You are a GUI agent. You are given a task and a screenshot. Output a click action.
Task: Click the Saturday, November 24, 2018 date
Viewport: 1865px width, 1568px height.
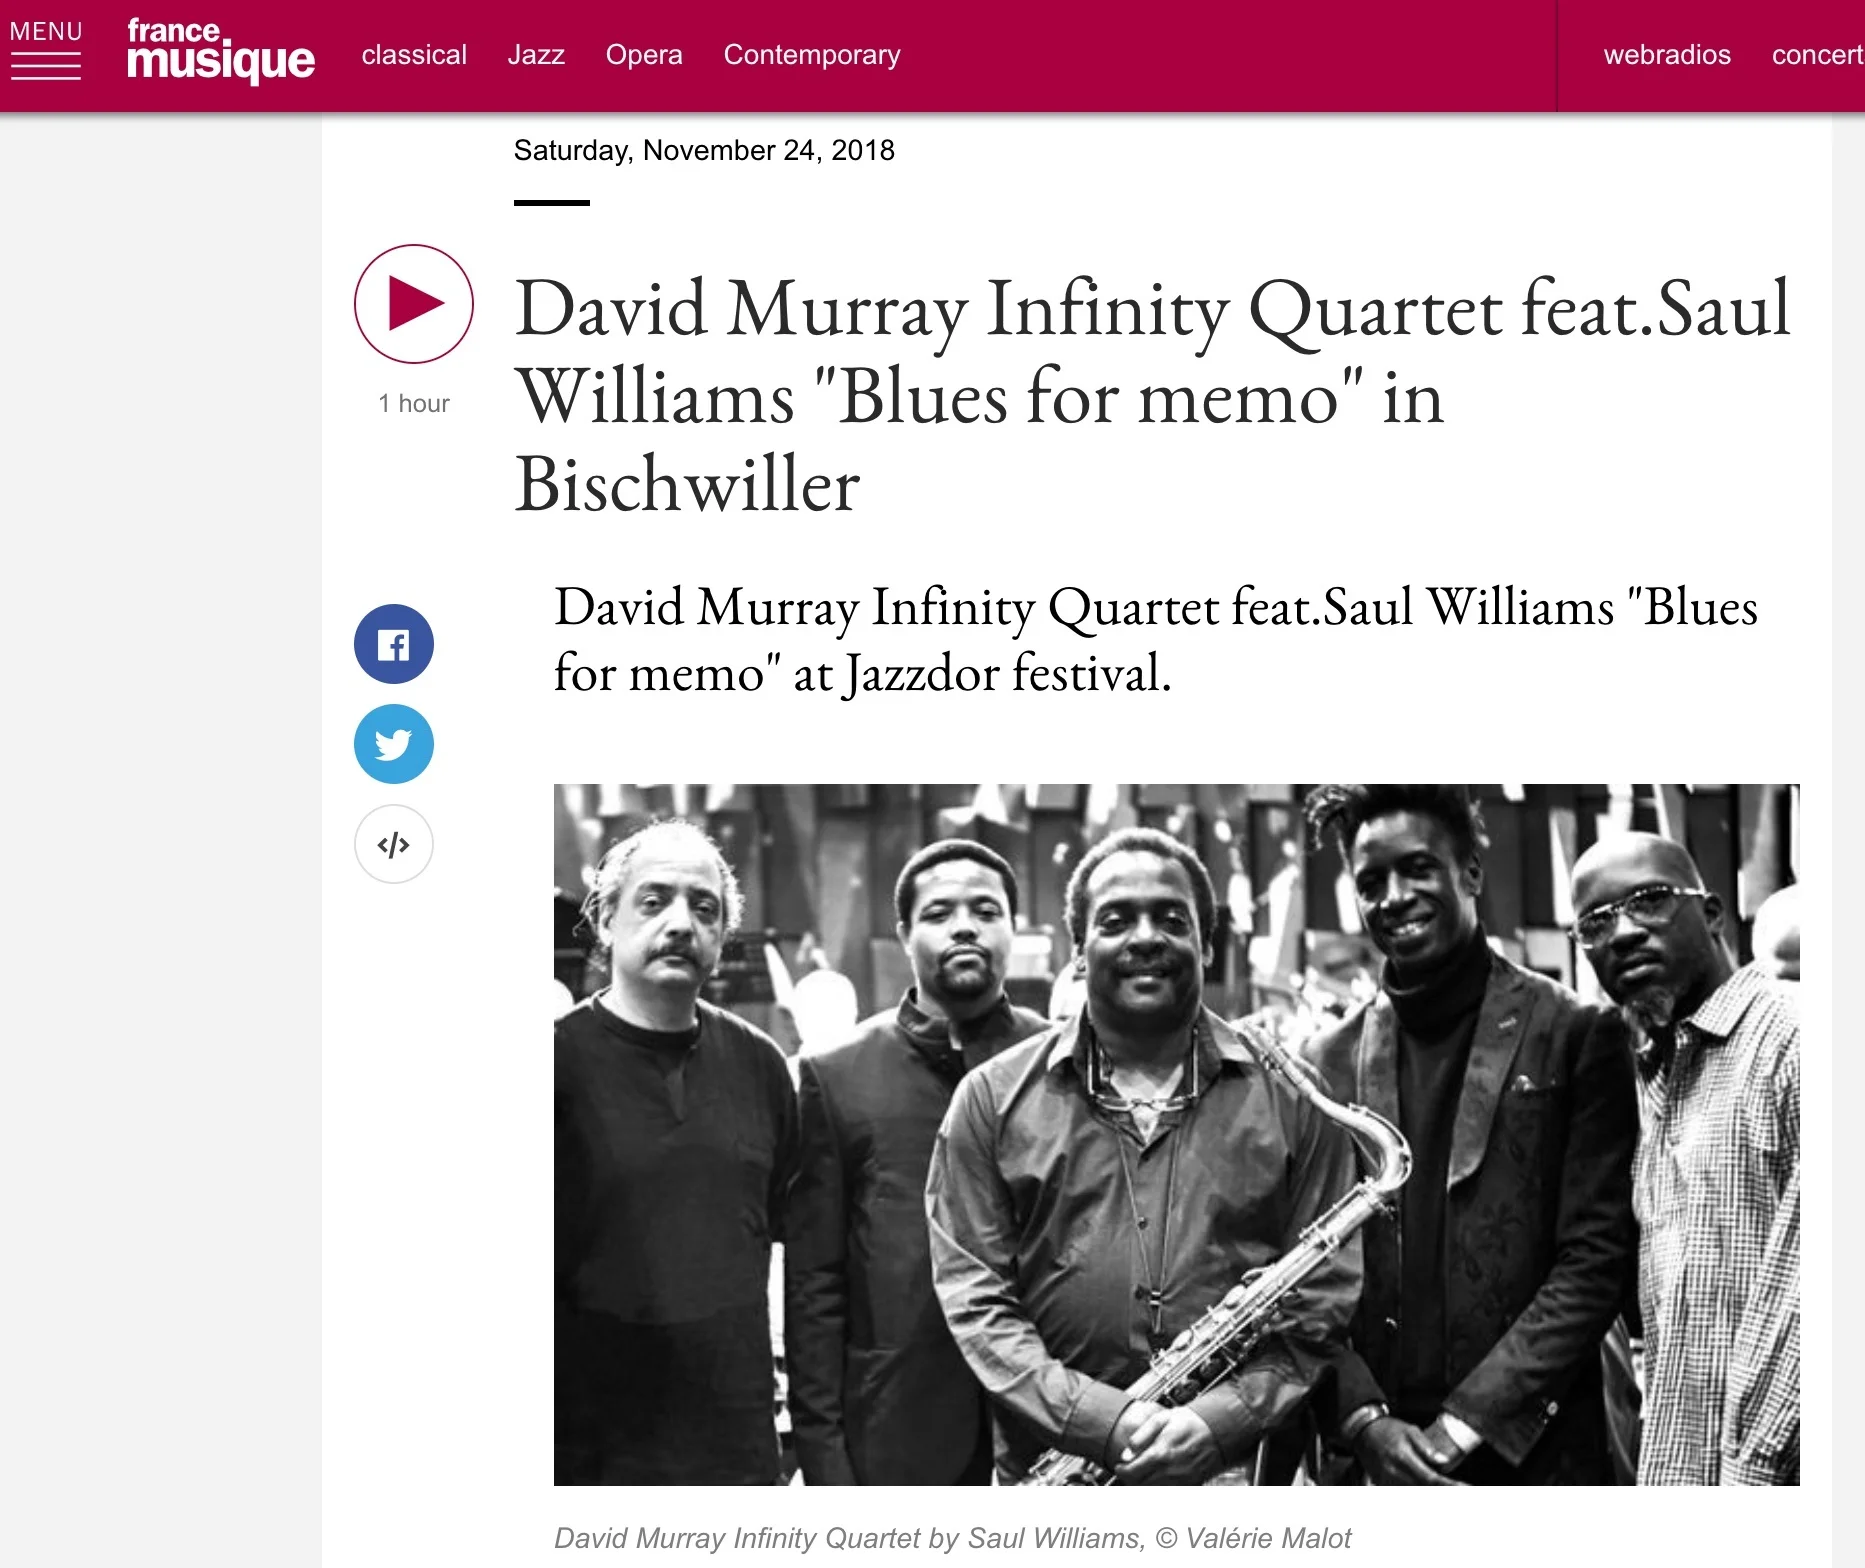click(704, 151)
